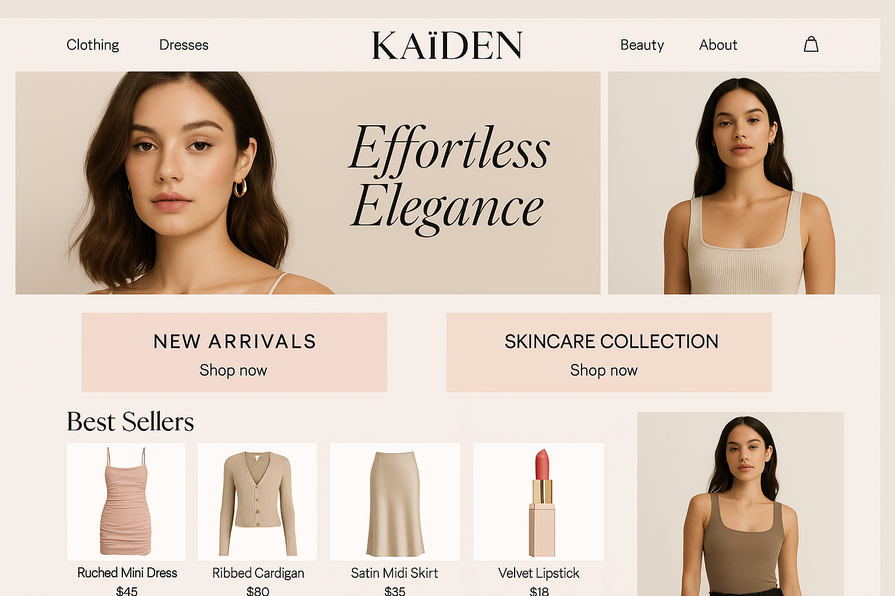Click the Effortless Elegance hero banner
This screenshot has width=895, height=596.
pos(308,183)
